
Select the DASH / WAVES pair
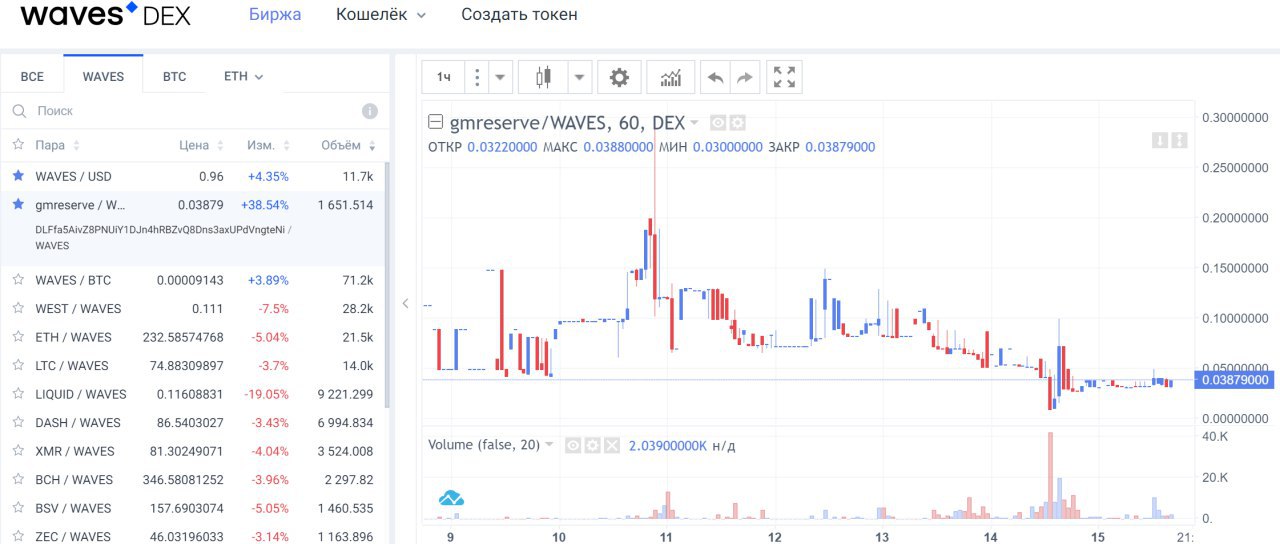coord(192,423)
